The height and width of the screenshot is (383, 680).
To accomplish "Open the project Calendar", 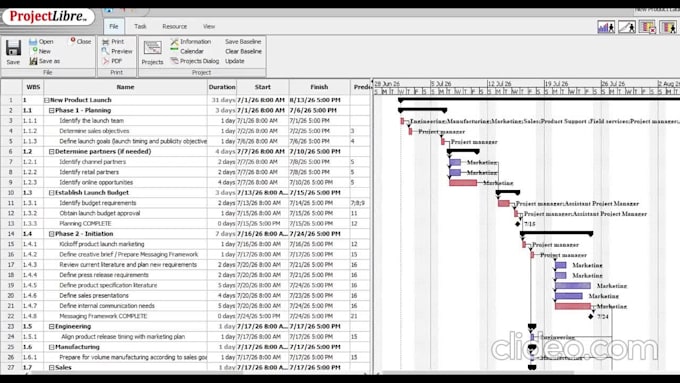I will [187, 51].
